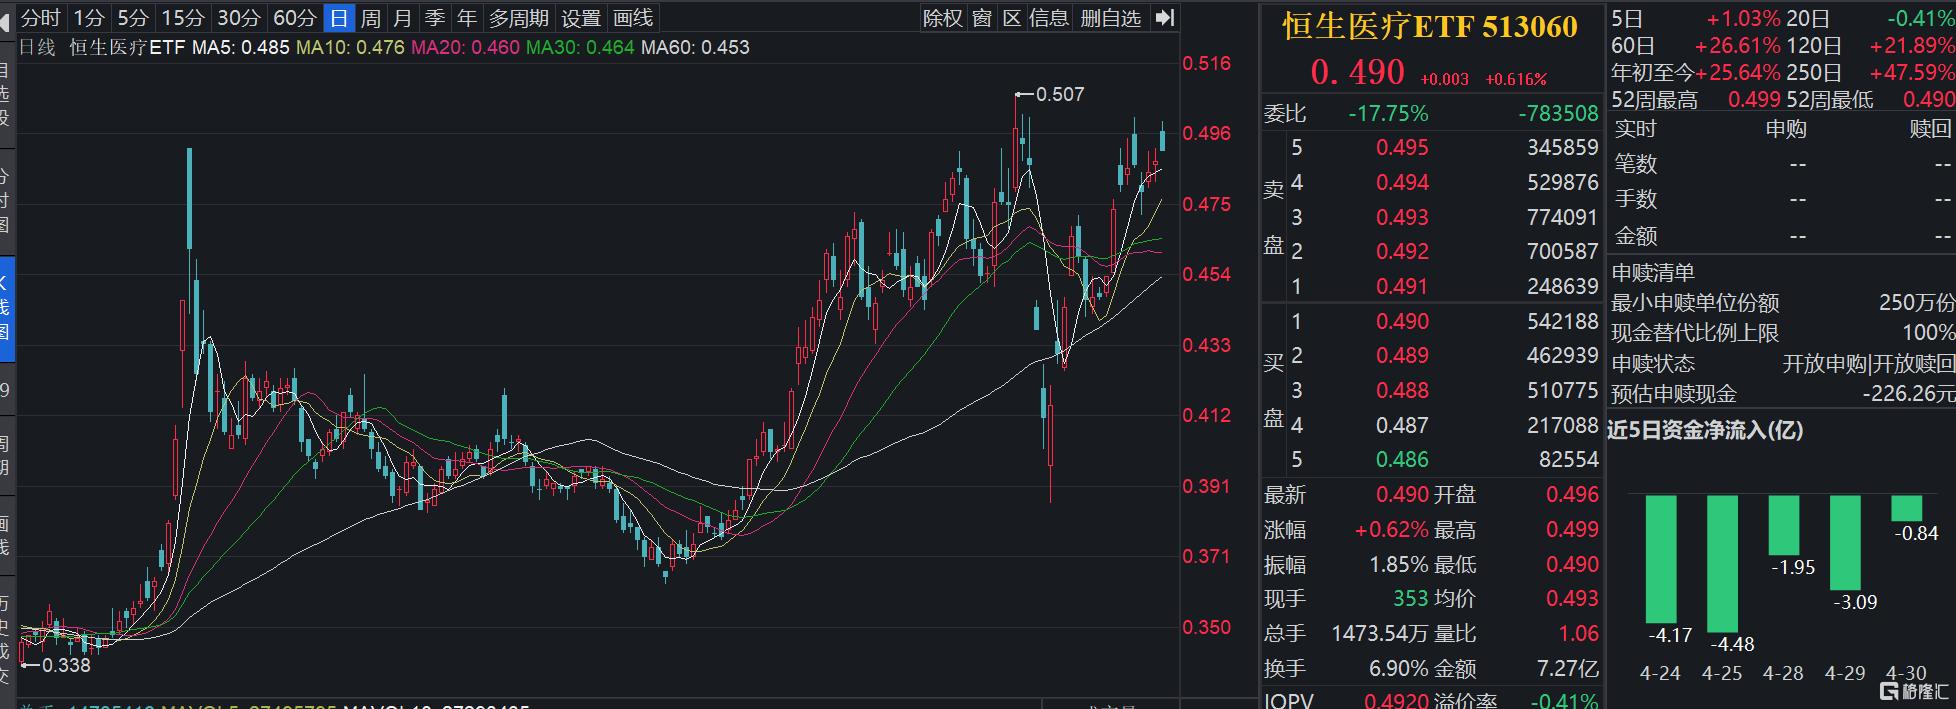Click the 0.507 high price marker
Viewport: 1956px width, 709px height.
click(x=1060, y=94)
